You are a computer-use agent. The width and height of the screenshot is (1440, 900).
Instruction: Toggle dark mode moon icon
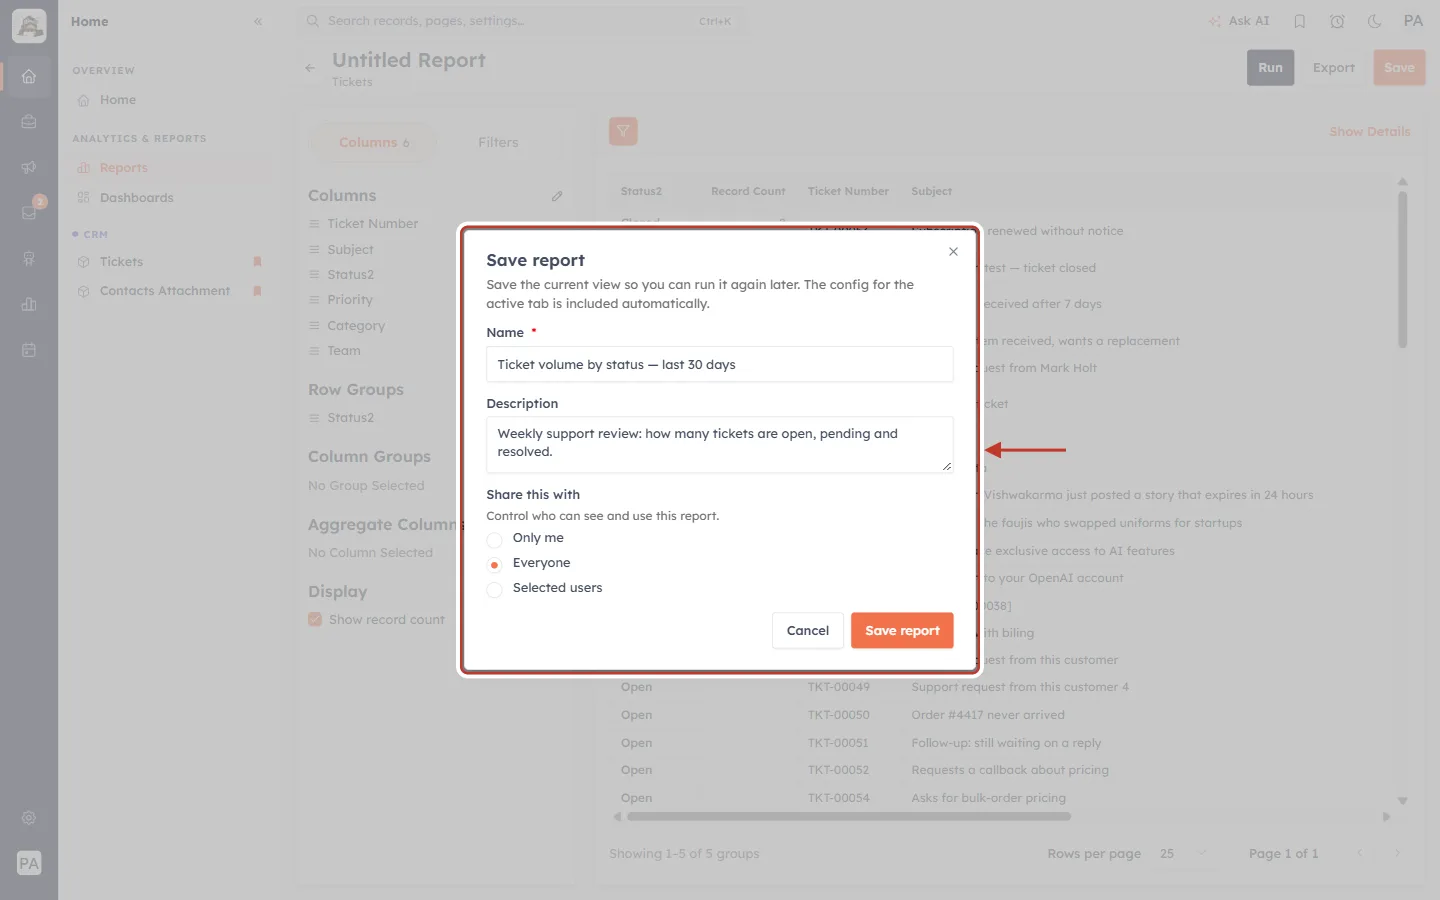tap(1374, 21)
